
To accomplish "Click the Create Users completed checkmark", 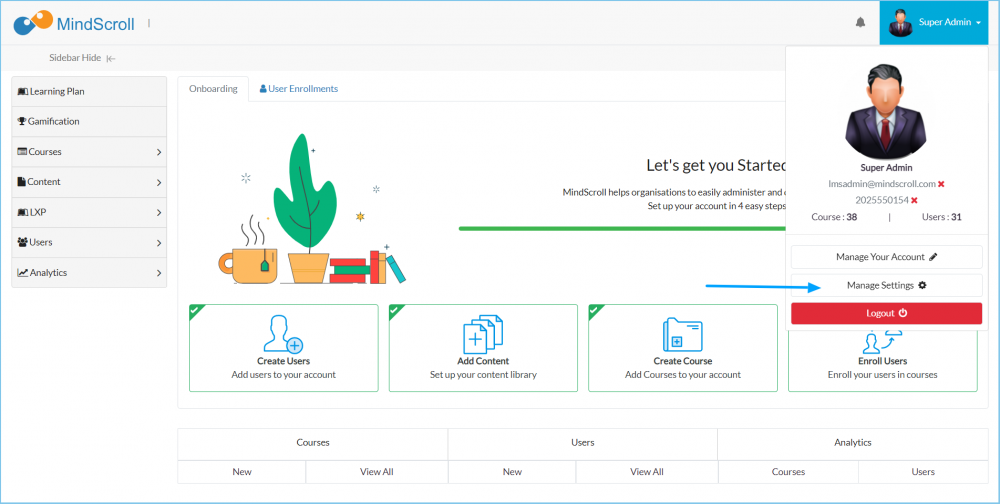I will click(195, 310).
